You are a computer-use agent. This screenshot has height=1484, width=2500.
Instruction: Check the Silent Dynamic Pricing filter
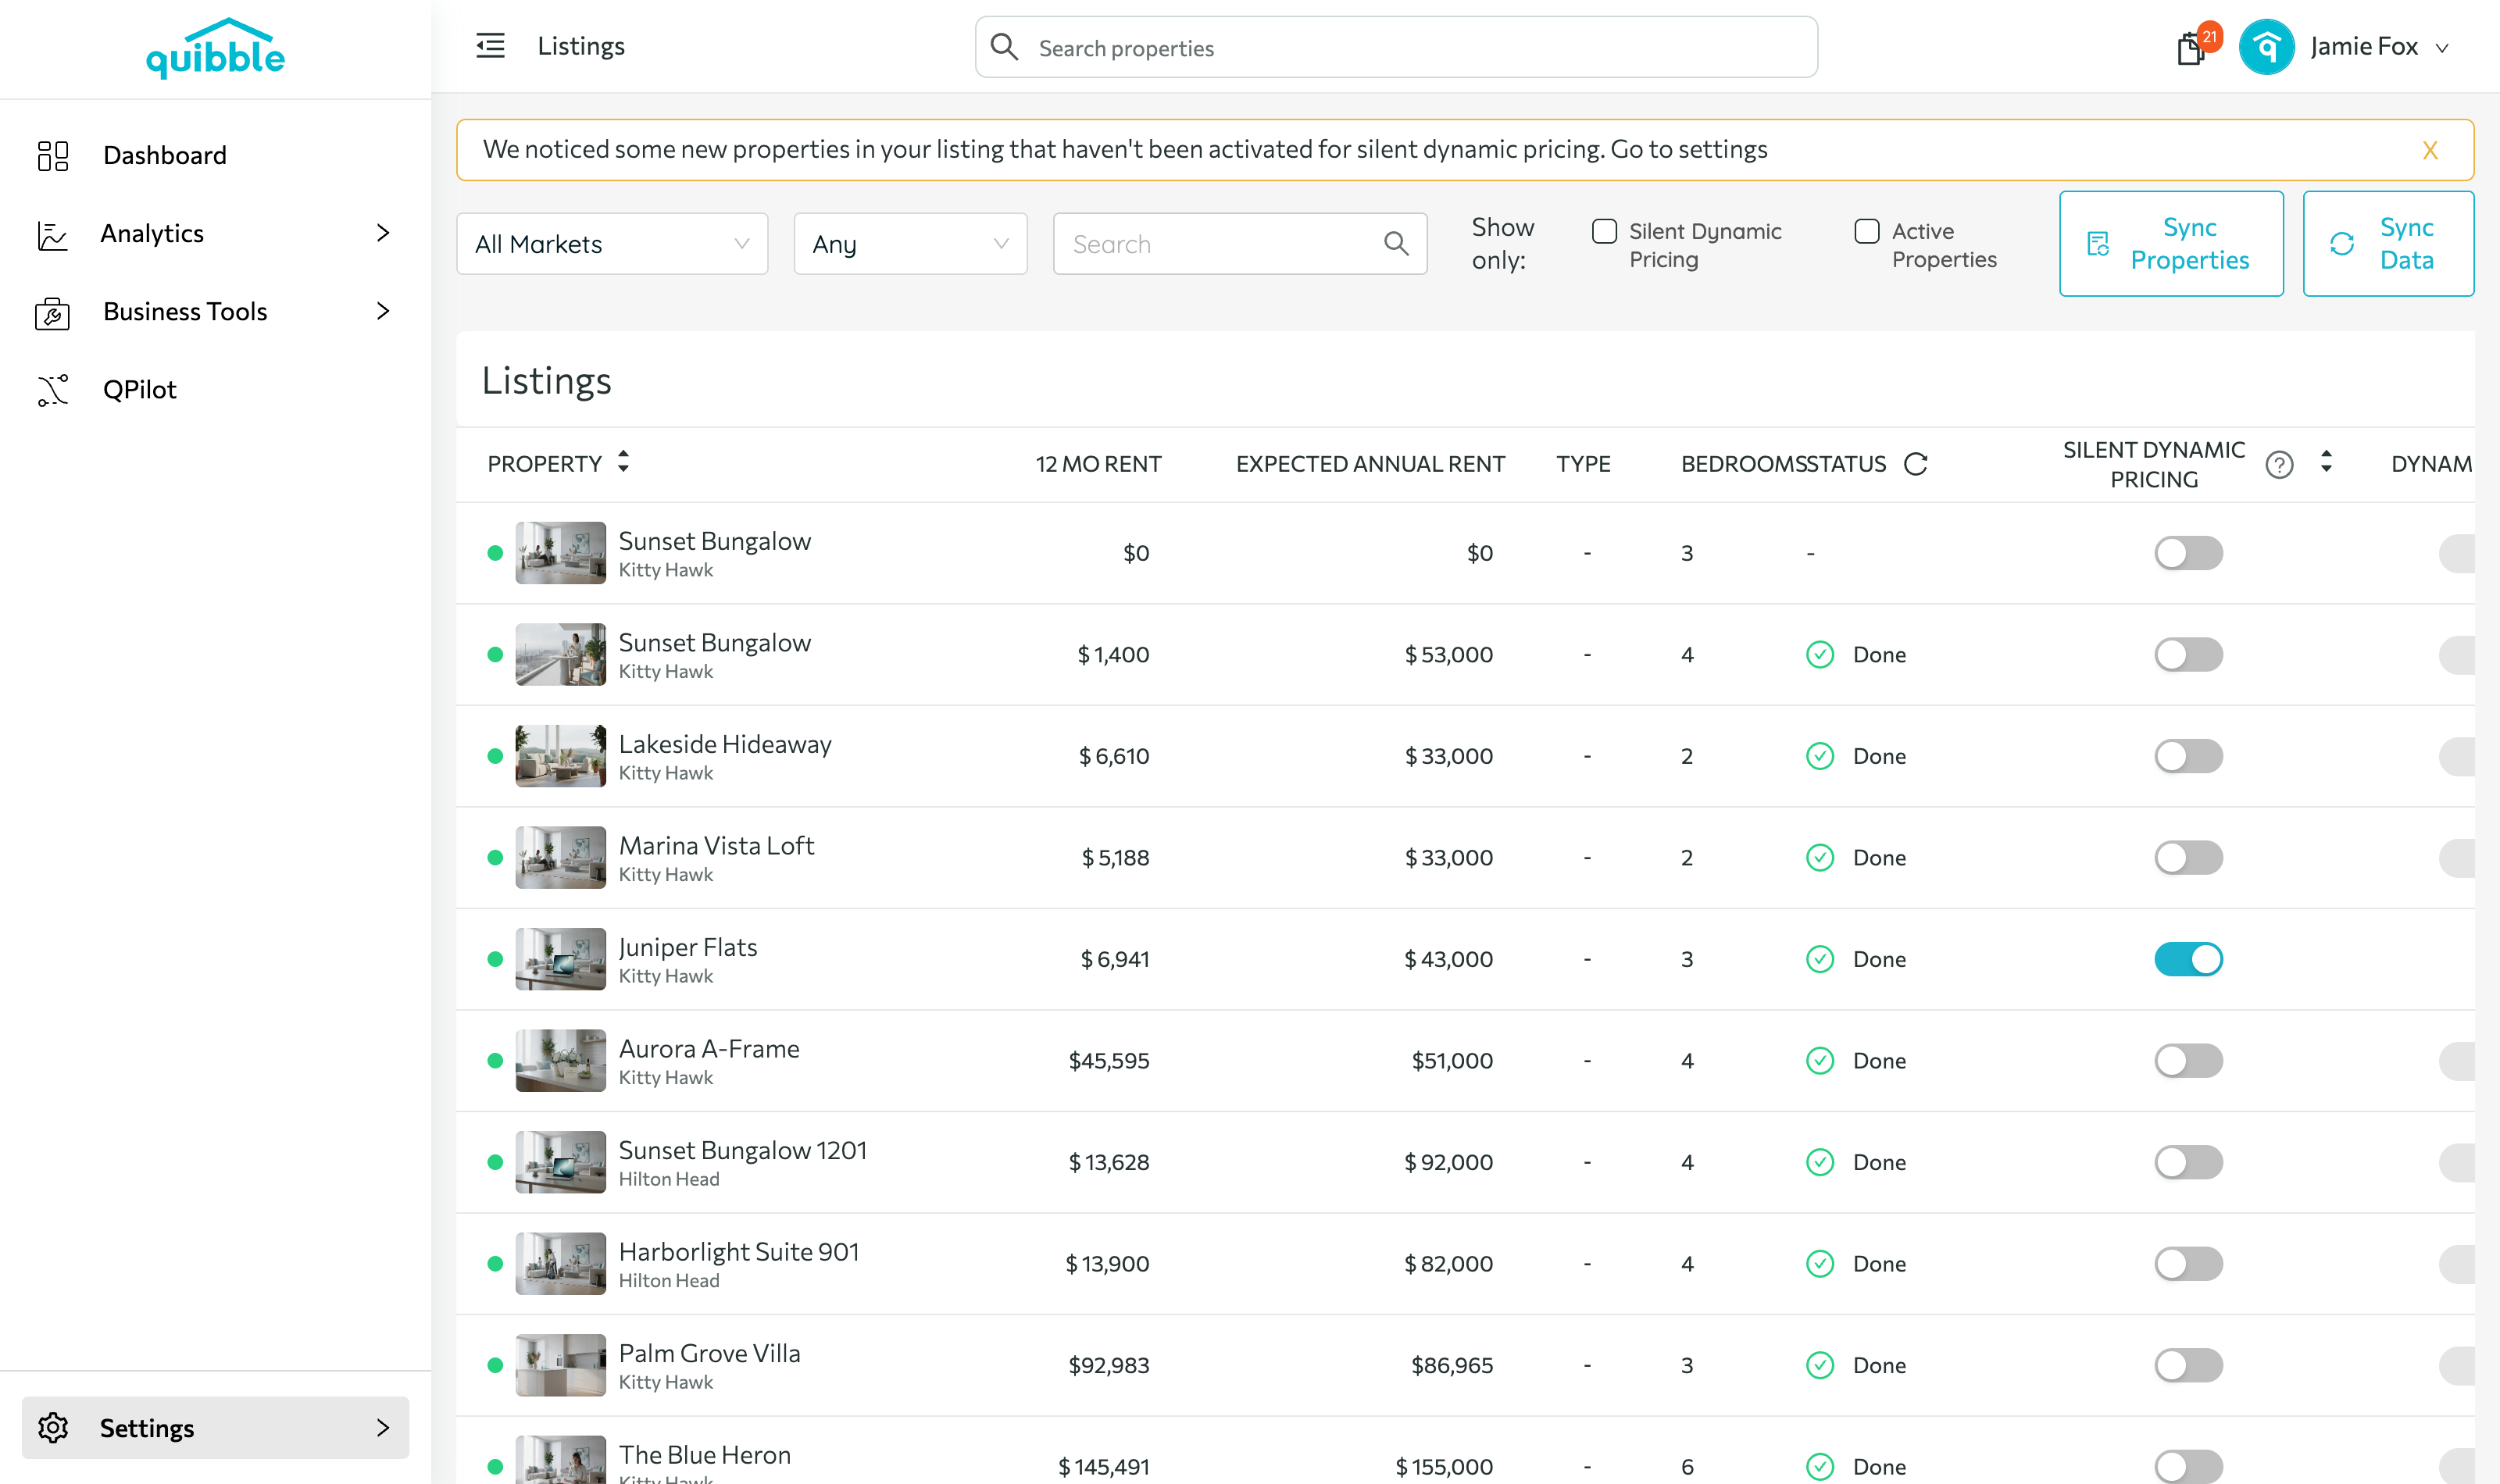pyautogui.click(x=1604, y=231)
